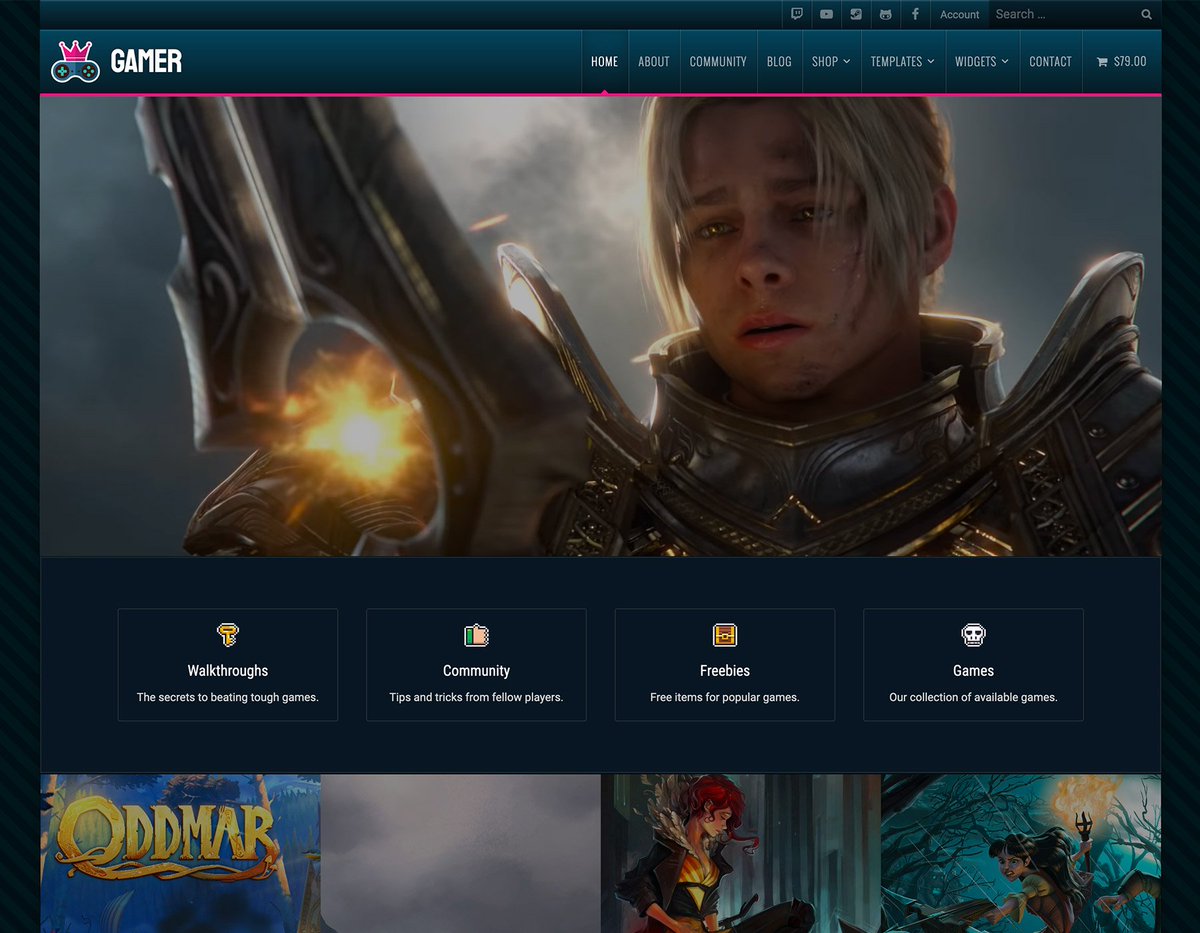This screenshot has width=1200, height=933.
Task: Click 'The secrets to beating tough games.'
Action: point(228,697)
